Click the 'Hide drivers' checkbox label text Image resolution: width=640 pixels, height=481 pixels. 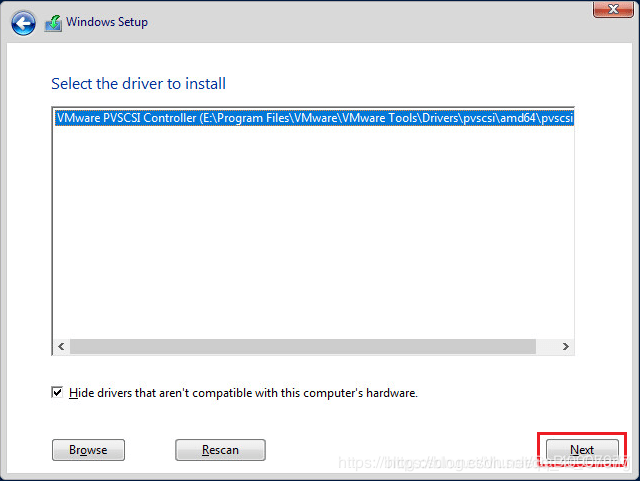pos(243,393)
